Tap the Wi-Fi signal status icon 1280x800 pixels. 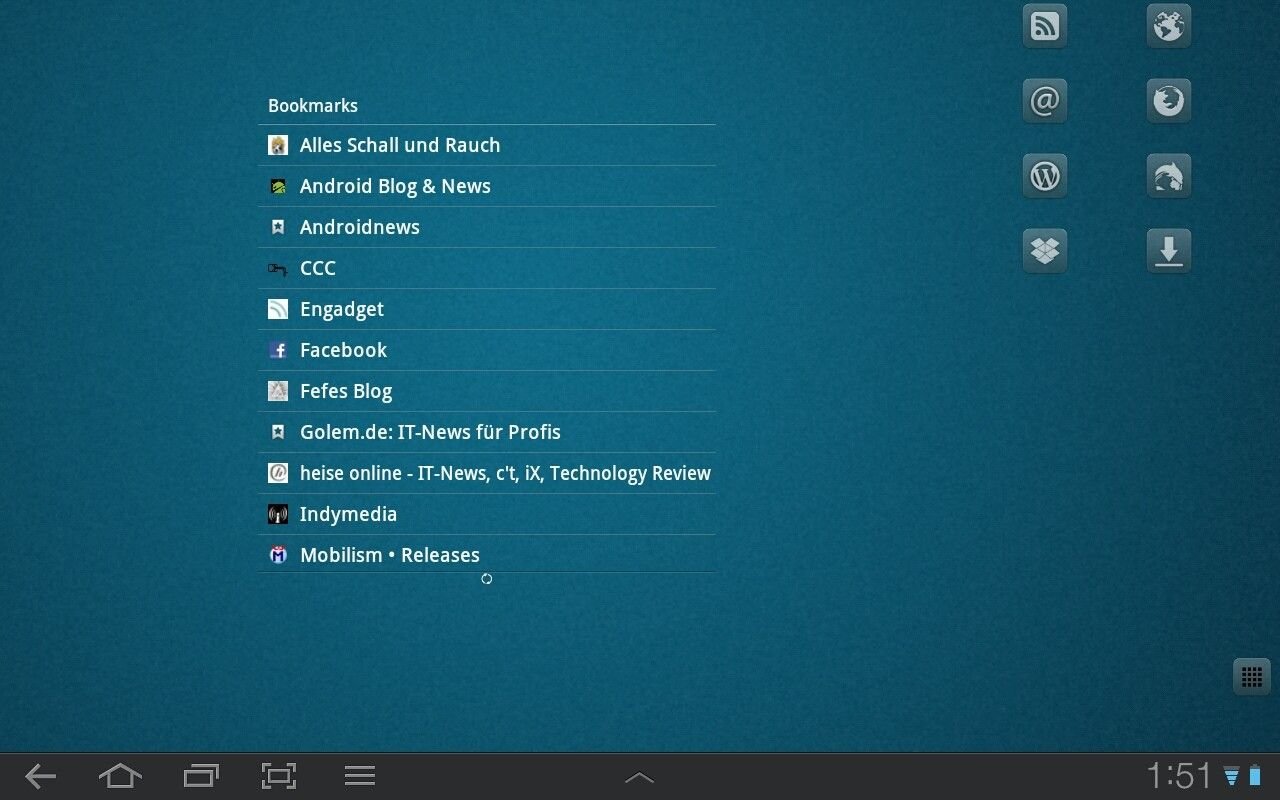(1232, 777)
